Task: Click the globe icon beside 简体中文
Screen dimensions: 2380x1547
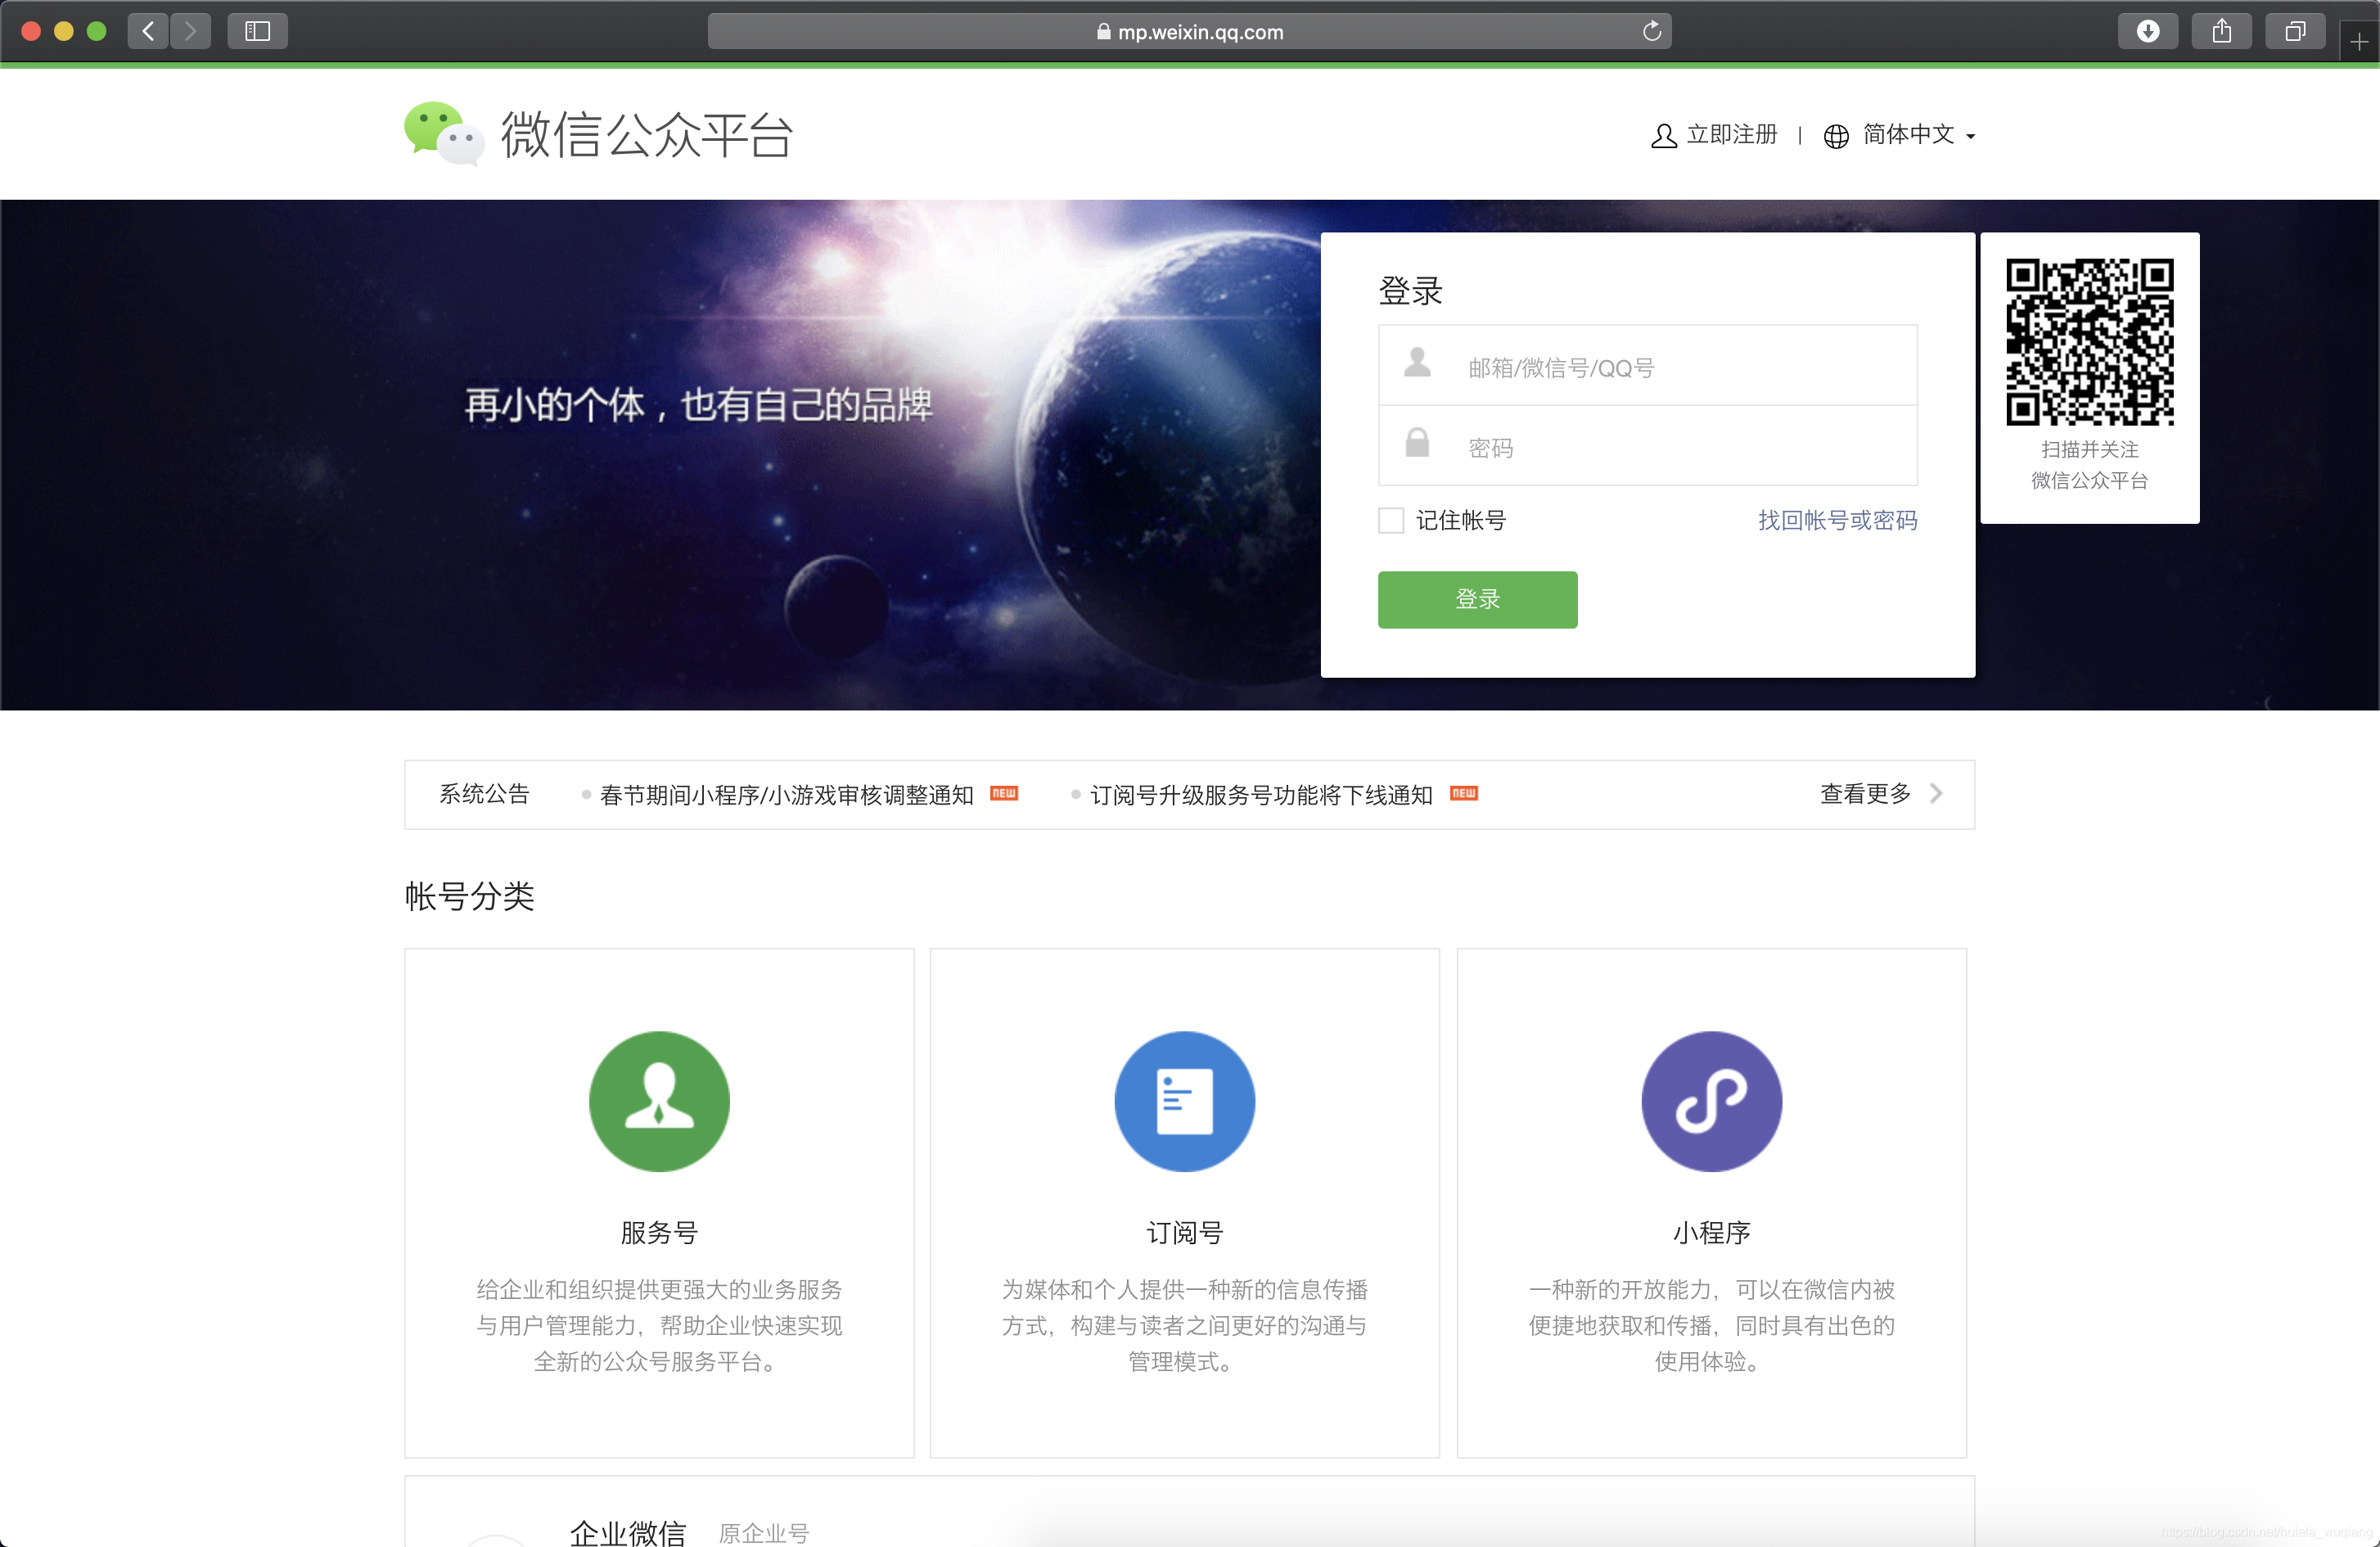Action: pos(1837,135)
